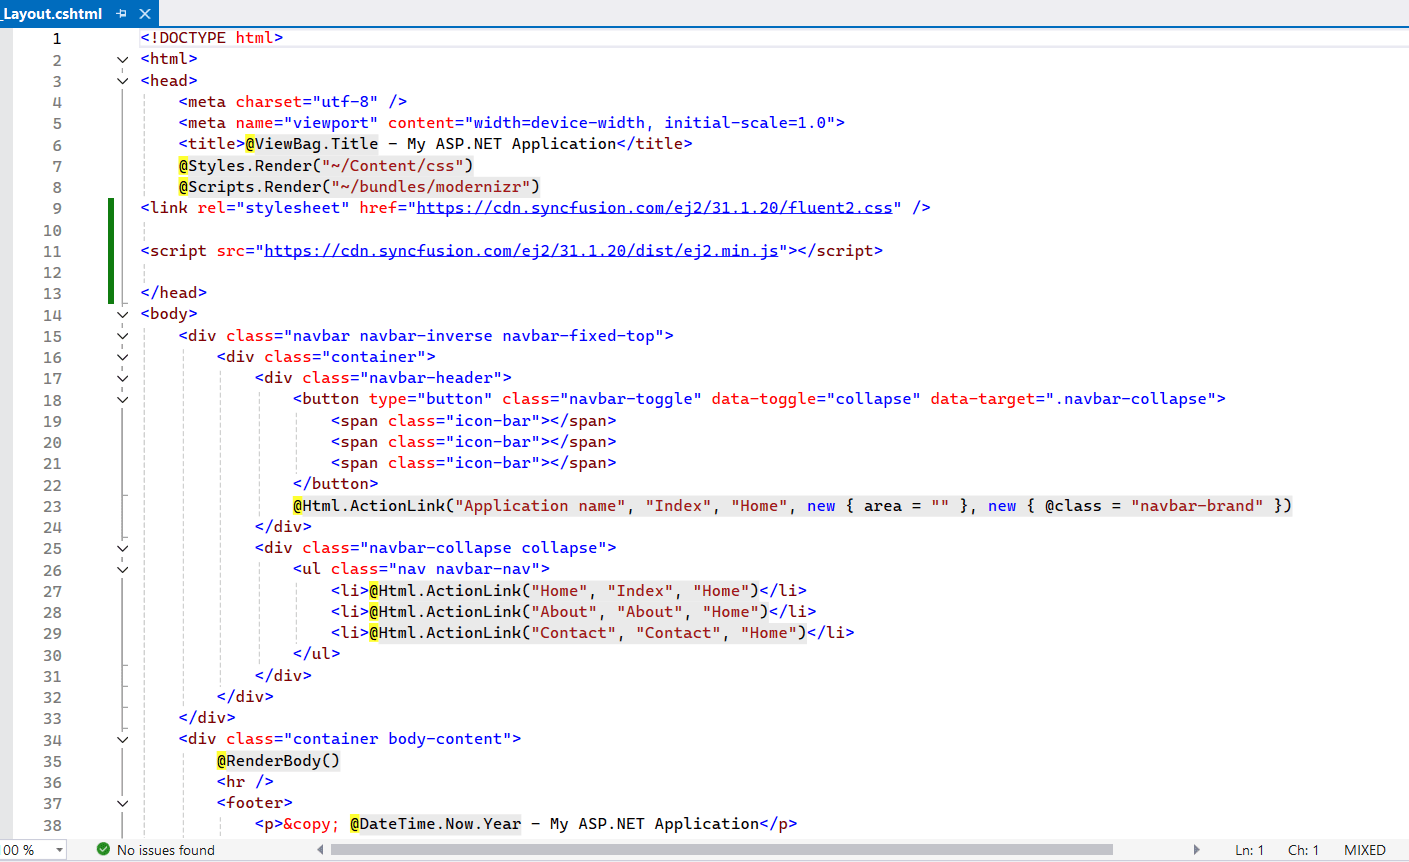This screenshot has height=862, width=1409.
Task: Click the right arrow of the horizontal scrollbar
Action: coord(1197,849)
